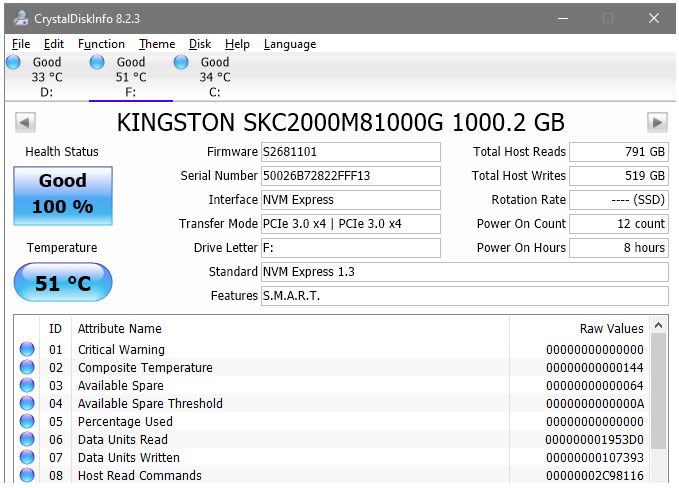Click the status orb for drive F:

tap(97, 62)
